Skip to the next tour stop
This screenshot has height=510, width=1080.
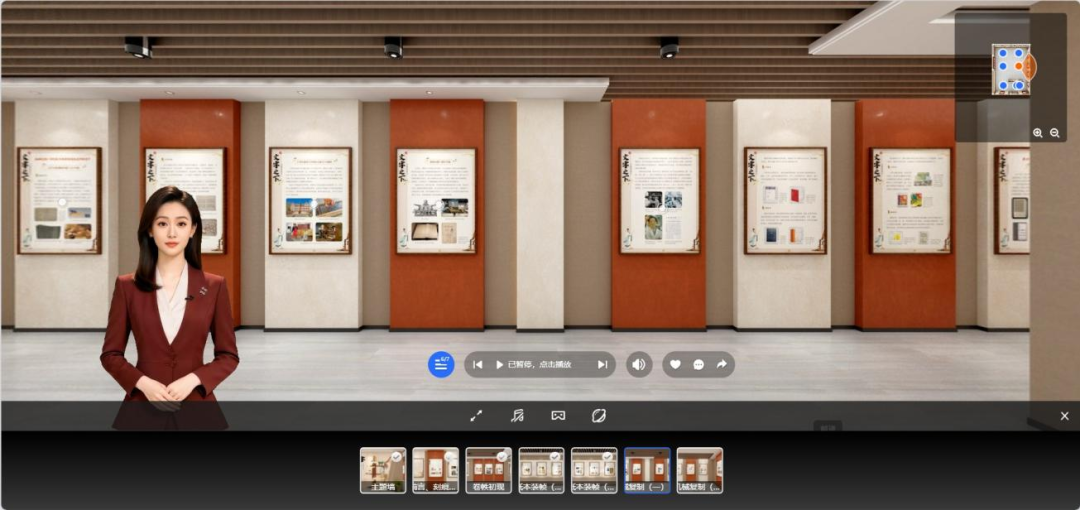click(x=602, y=365)
